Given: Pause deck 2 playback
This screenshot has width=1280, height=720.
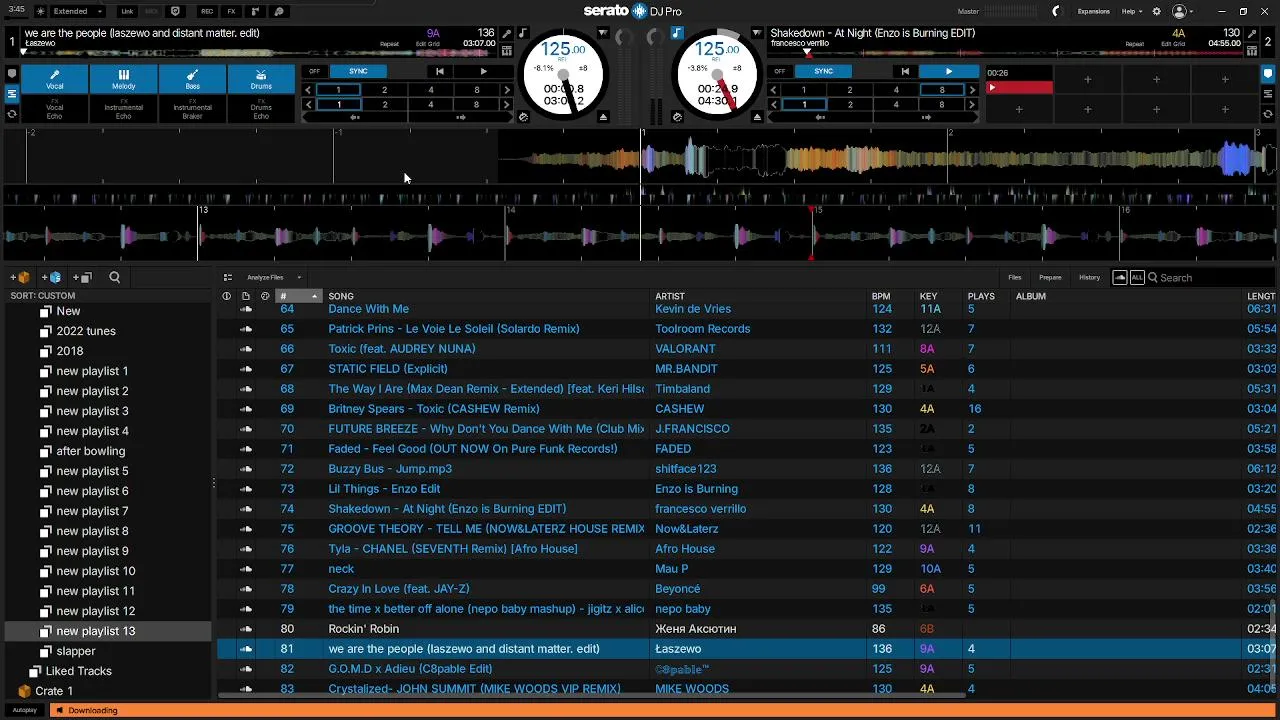Looking at the screenshot, I should pos(948,71).
